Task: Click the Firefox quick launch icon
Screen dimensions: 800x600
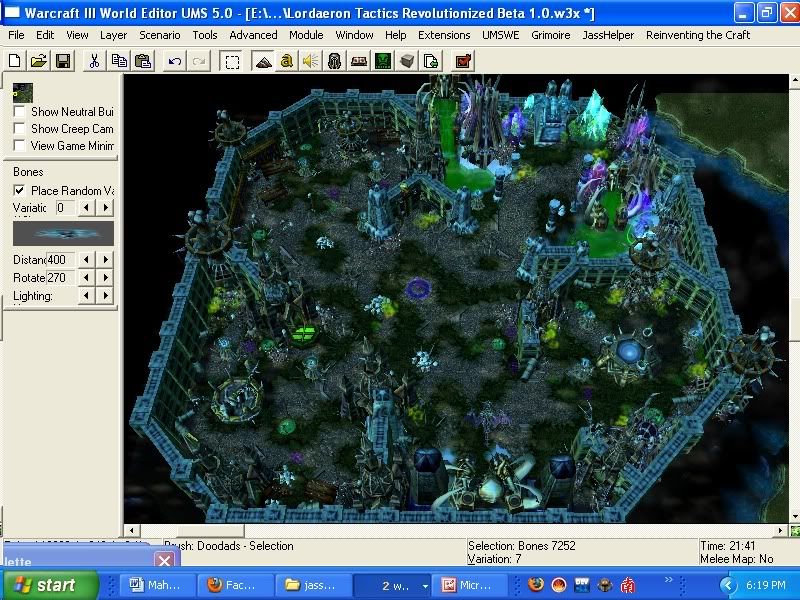Action: (x=536, y=585)
